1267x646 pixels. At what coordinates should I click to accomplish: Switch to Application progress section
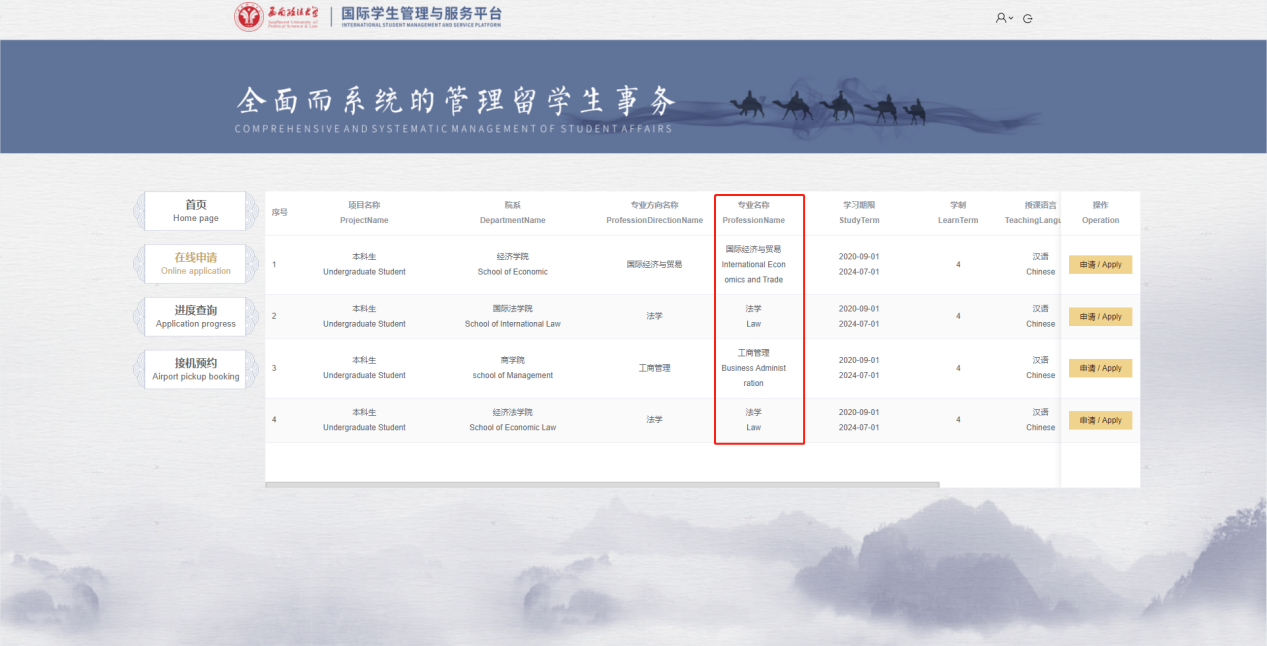pos(194,316)
